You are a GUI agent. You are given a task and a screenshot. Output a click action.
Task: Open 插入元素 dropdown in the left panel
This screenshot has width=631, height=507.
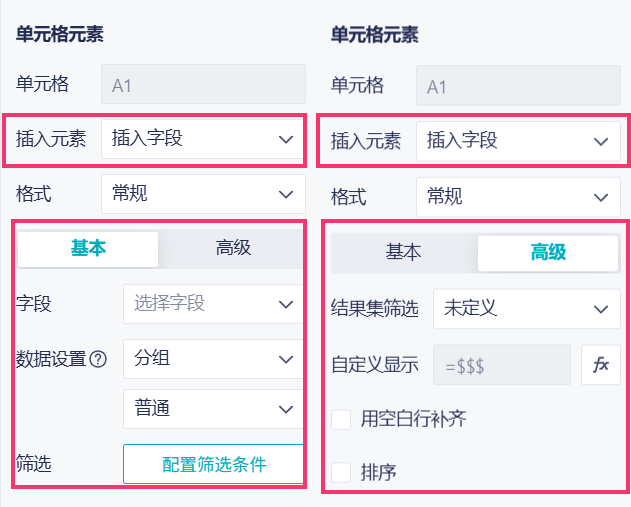(203, 139)
